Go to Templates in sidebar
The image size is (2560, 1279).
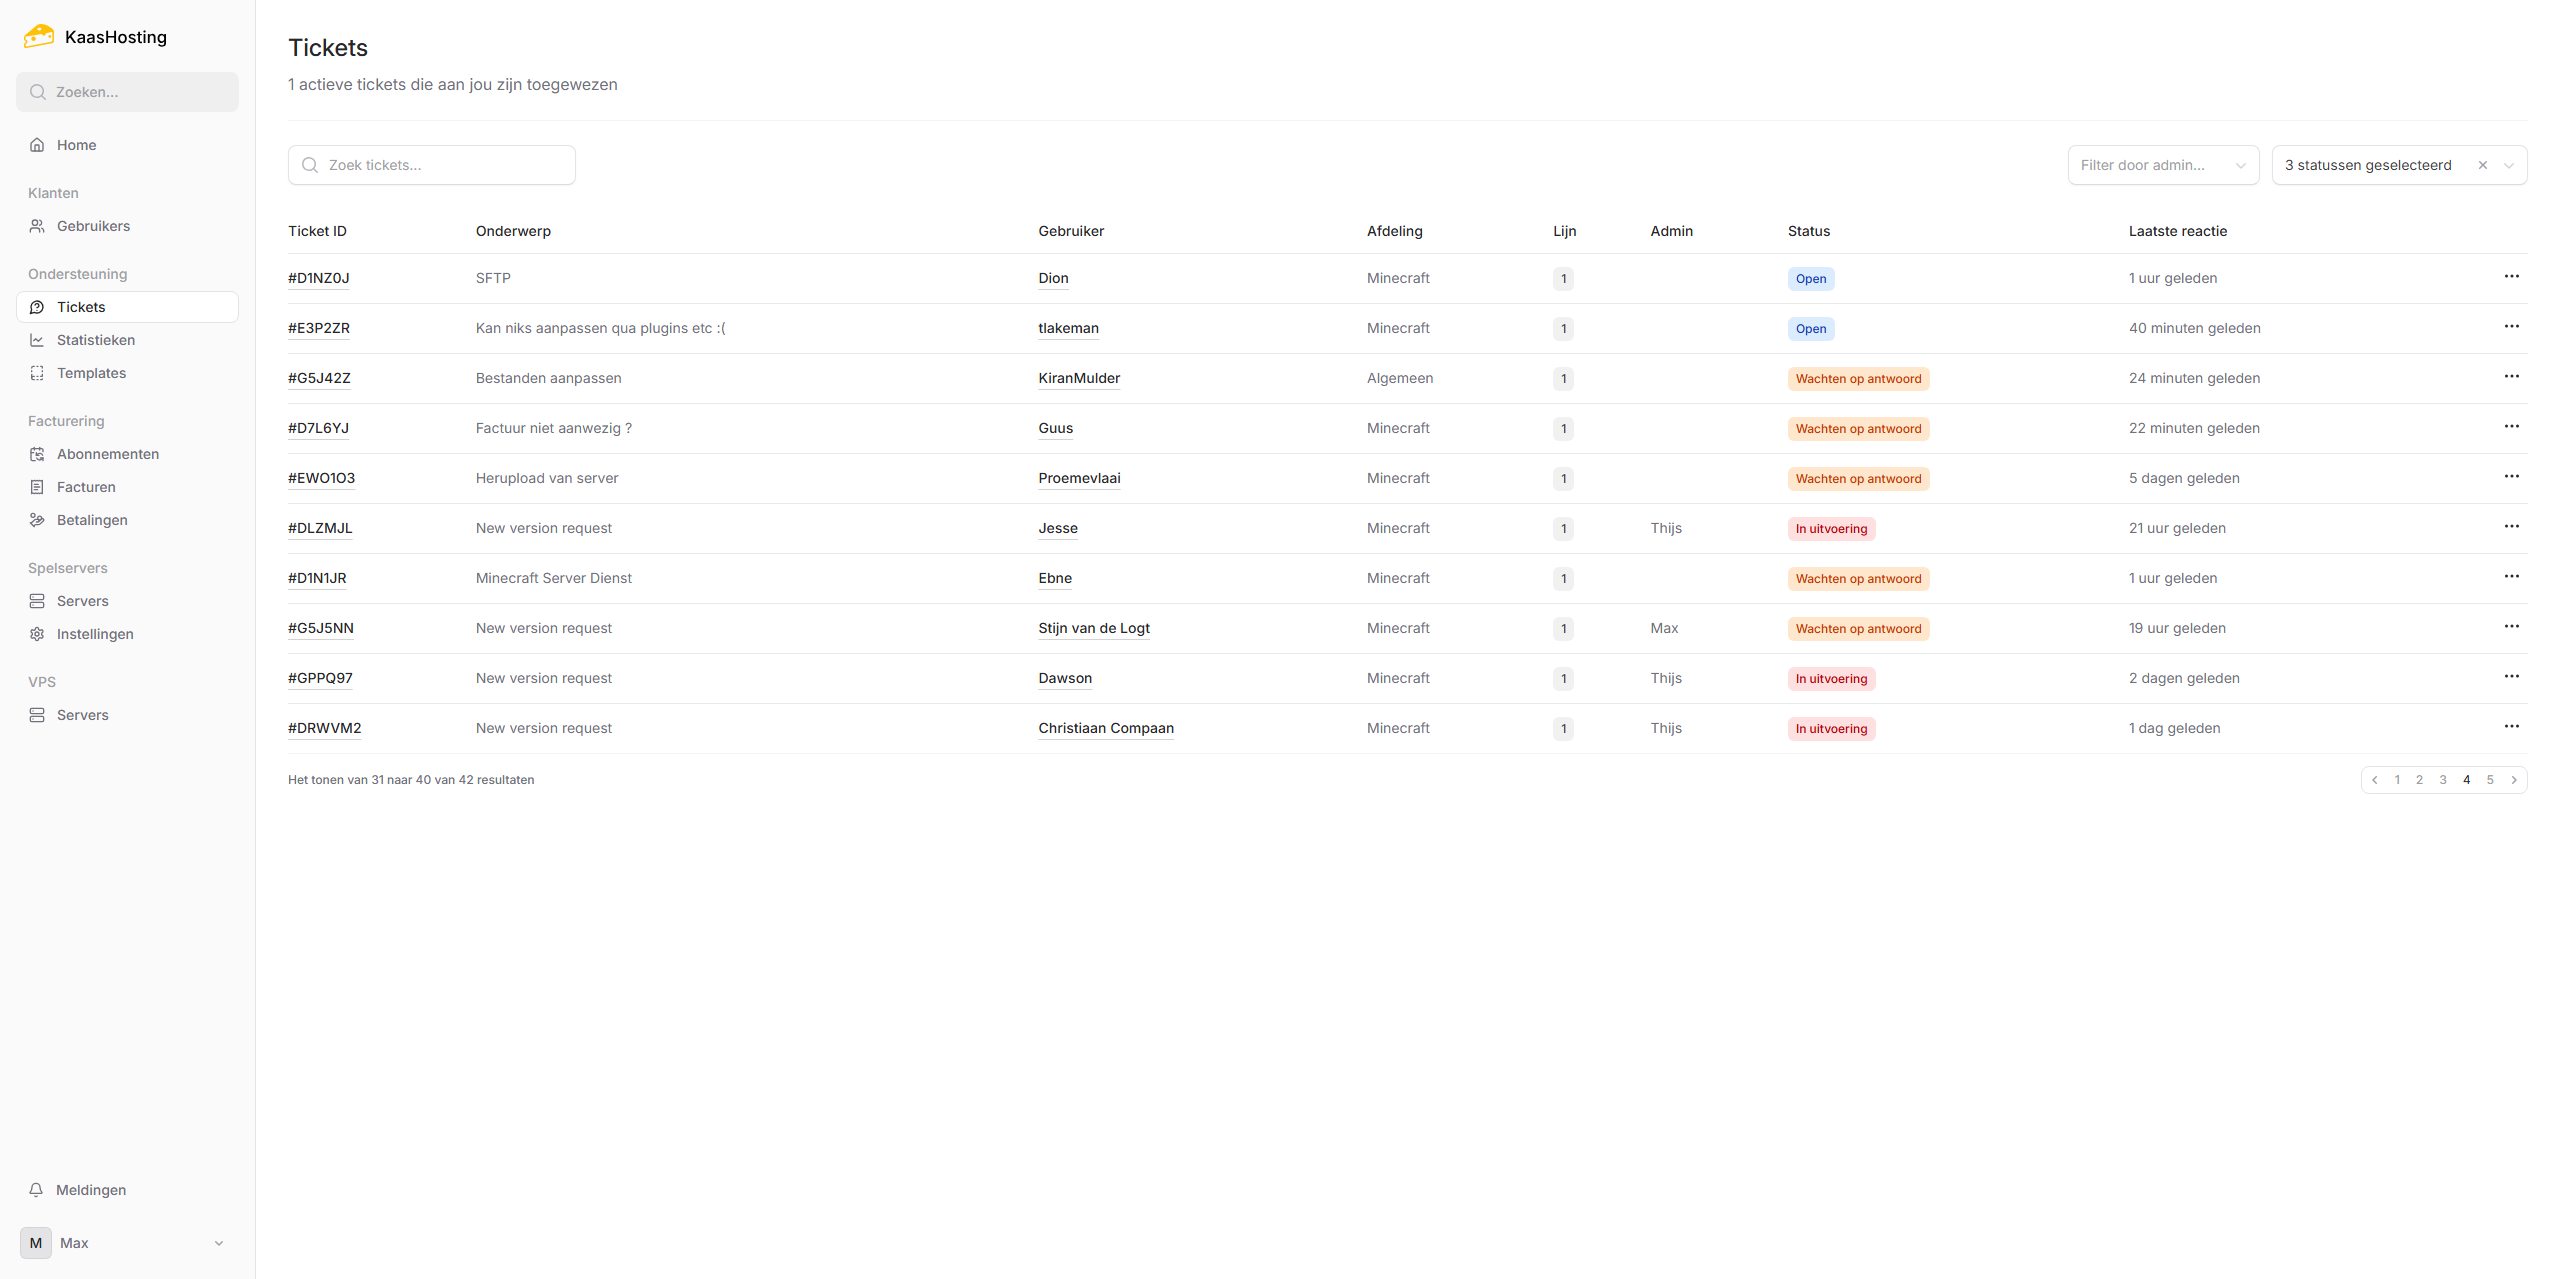point(91,373)
